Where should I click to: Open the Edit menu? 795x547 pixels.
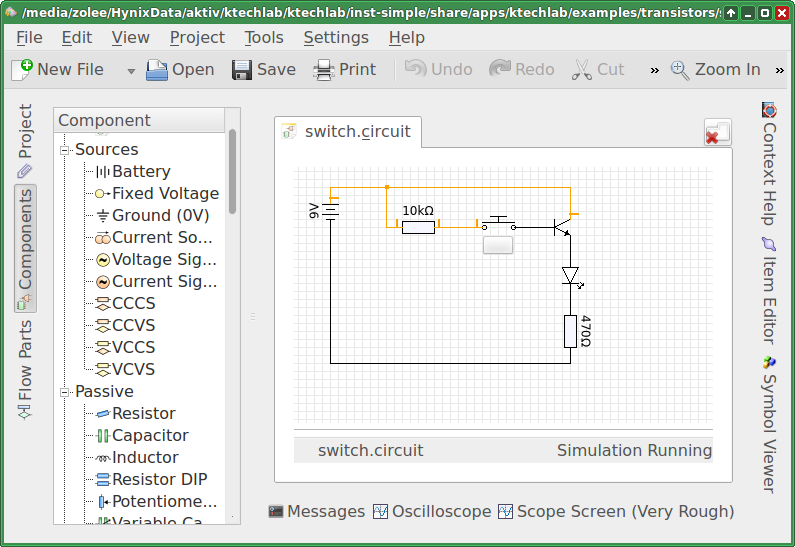point(77,38)
